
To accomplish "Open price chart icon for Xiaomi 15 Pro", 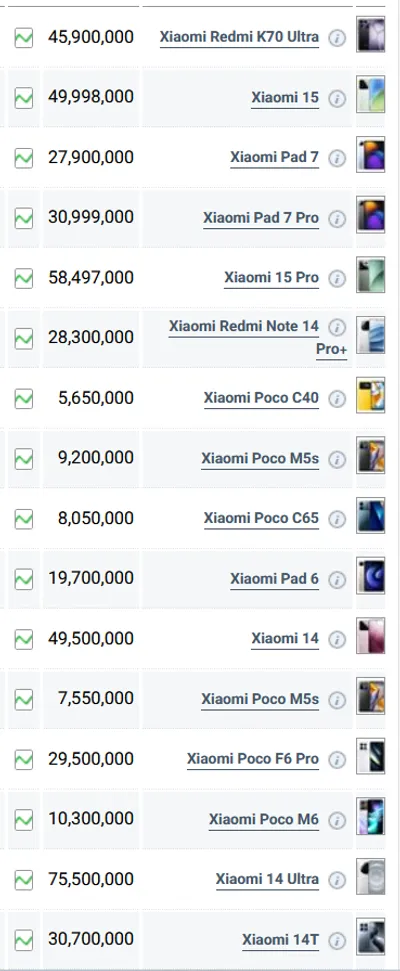I will [24, 278].
